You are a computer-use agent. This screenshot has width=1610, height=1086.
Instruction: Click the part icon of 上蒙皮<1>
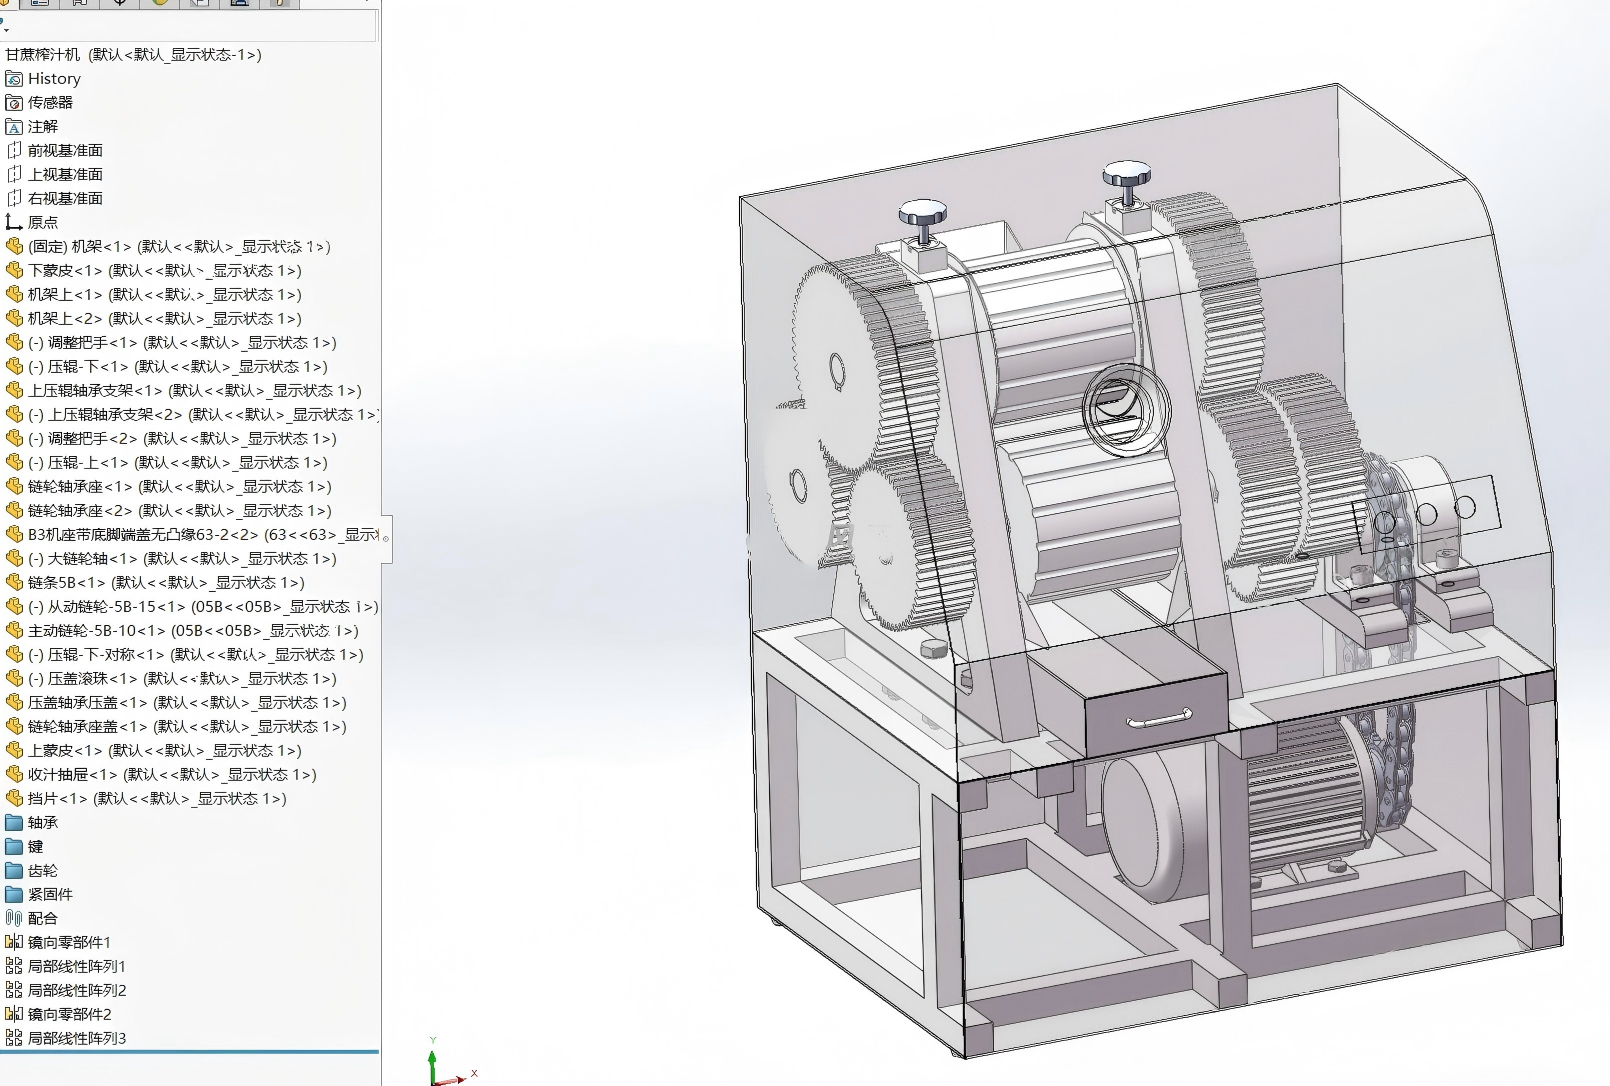[14, 750]
